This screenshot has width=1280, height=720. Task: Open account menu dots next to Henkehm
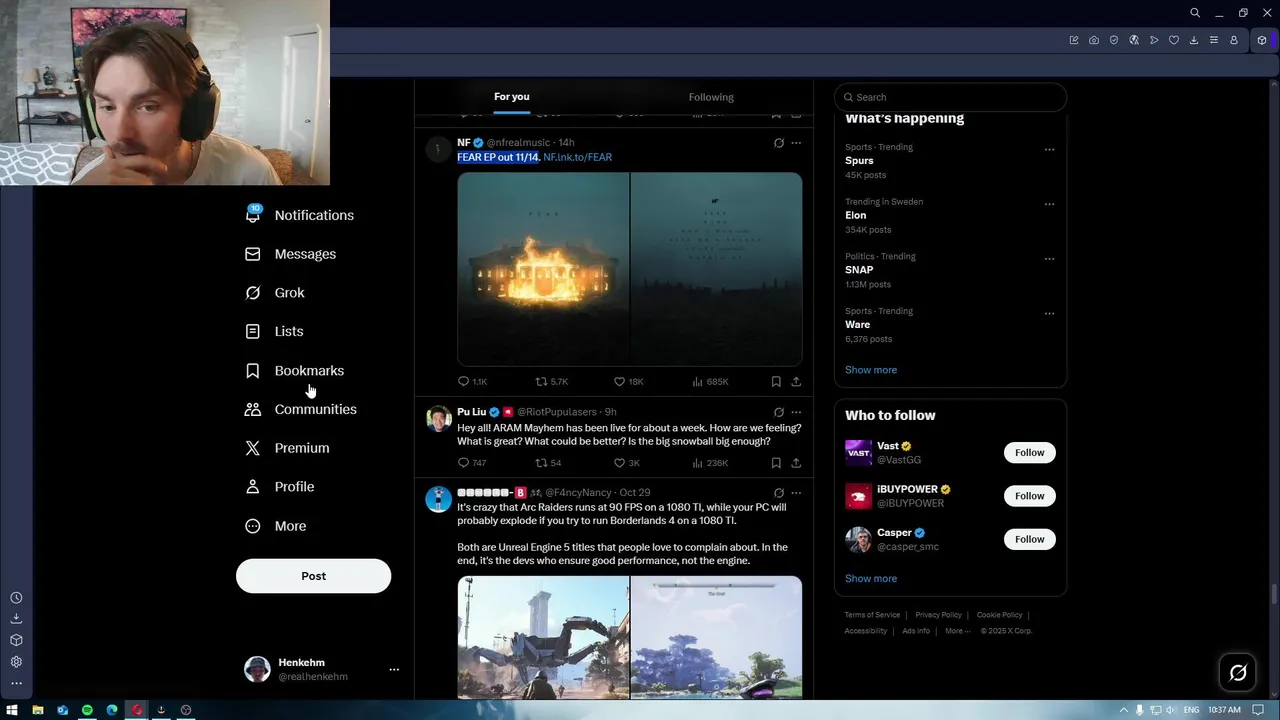point(394,670)
